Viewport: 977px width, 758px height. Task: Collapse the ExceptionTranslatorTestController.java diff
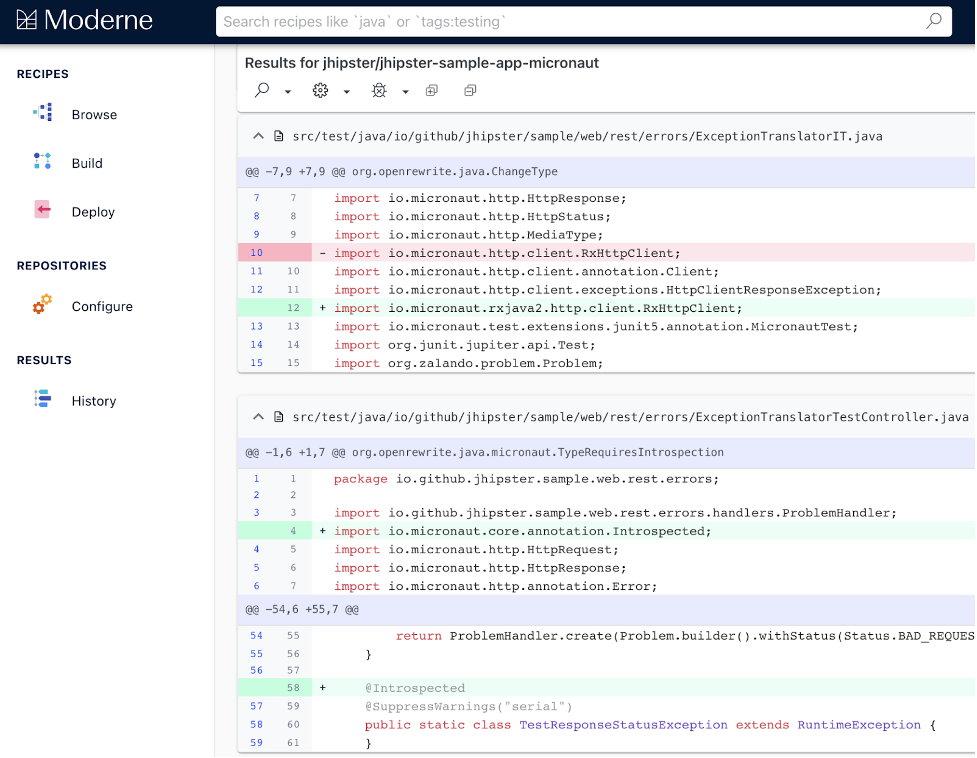[258, 417]
